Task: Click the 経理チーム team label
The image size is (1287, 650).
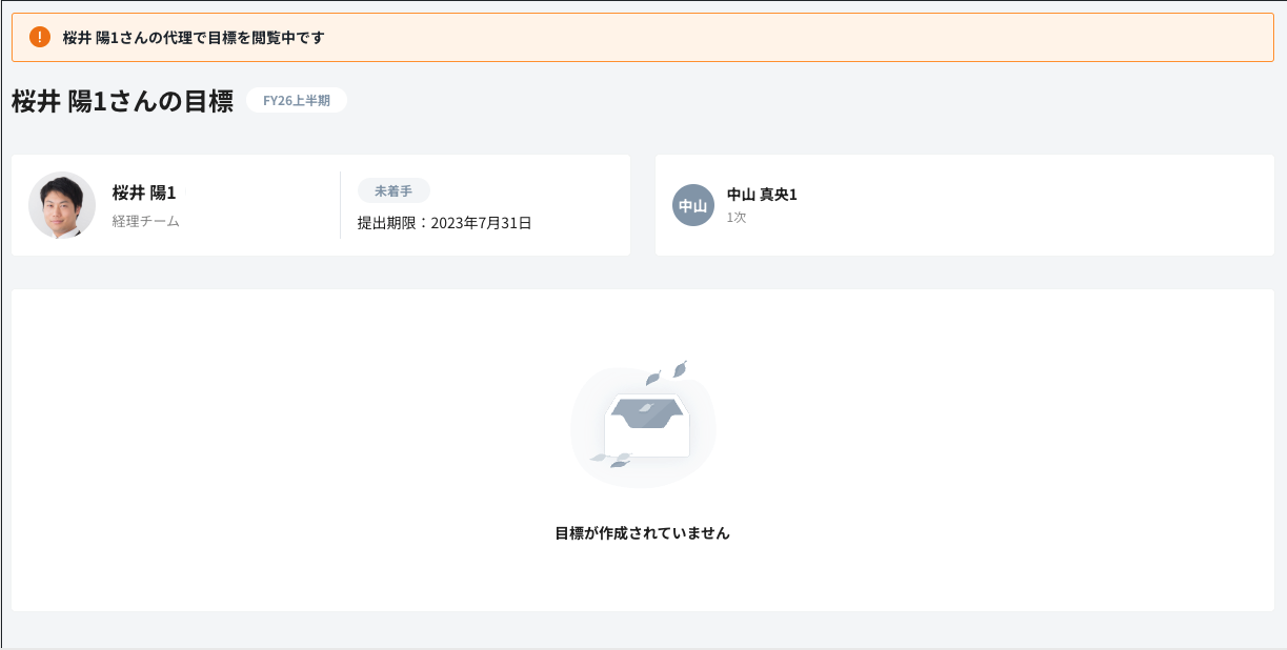Action: click(x=146, y=221)
